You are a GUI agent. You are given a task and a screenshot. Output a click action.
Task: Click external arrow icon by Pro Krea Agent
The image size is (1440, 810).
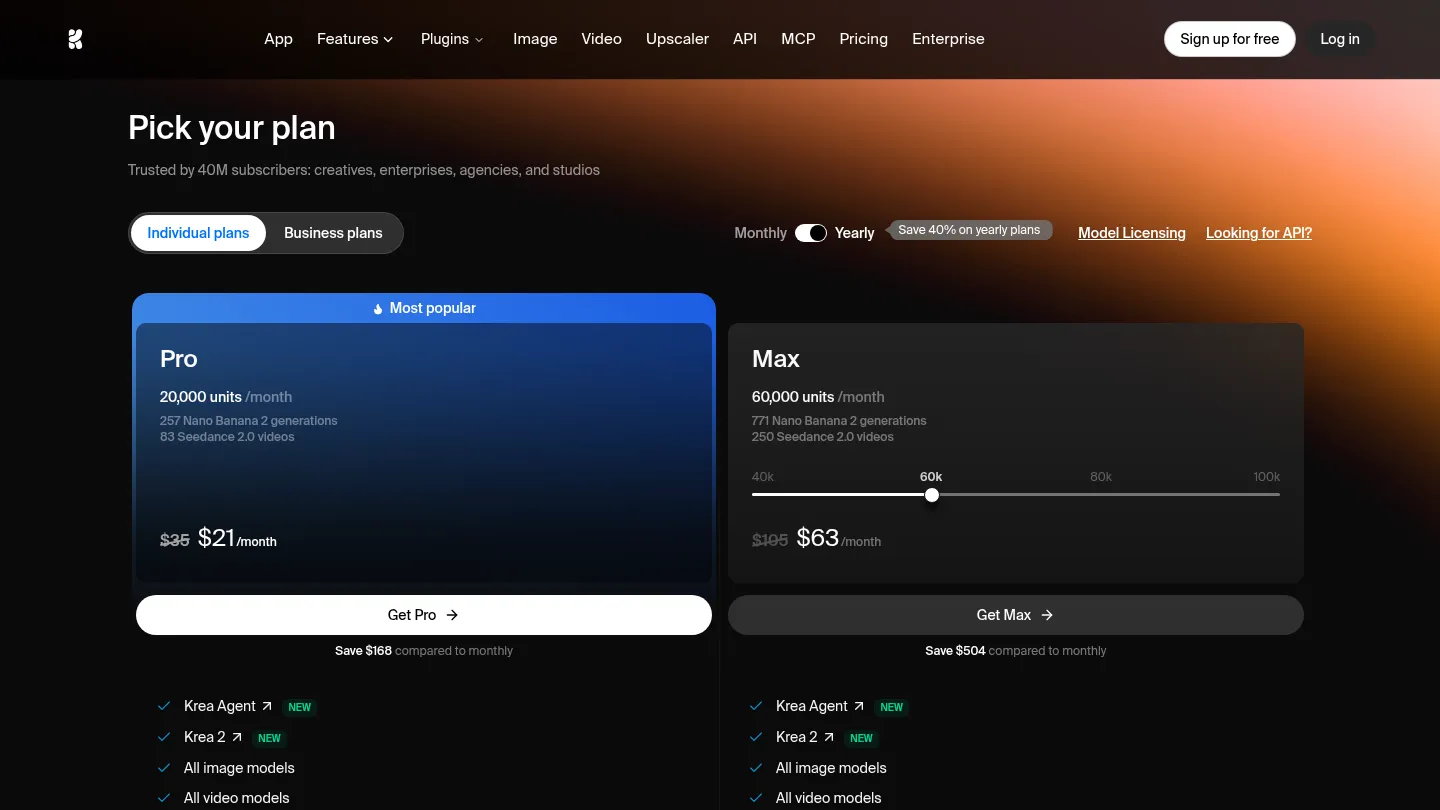point(267,706)
